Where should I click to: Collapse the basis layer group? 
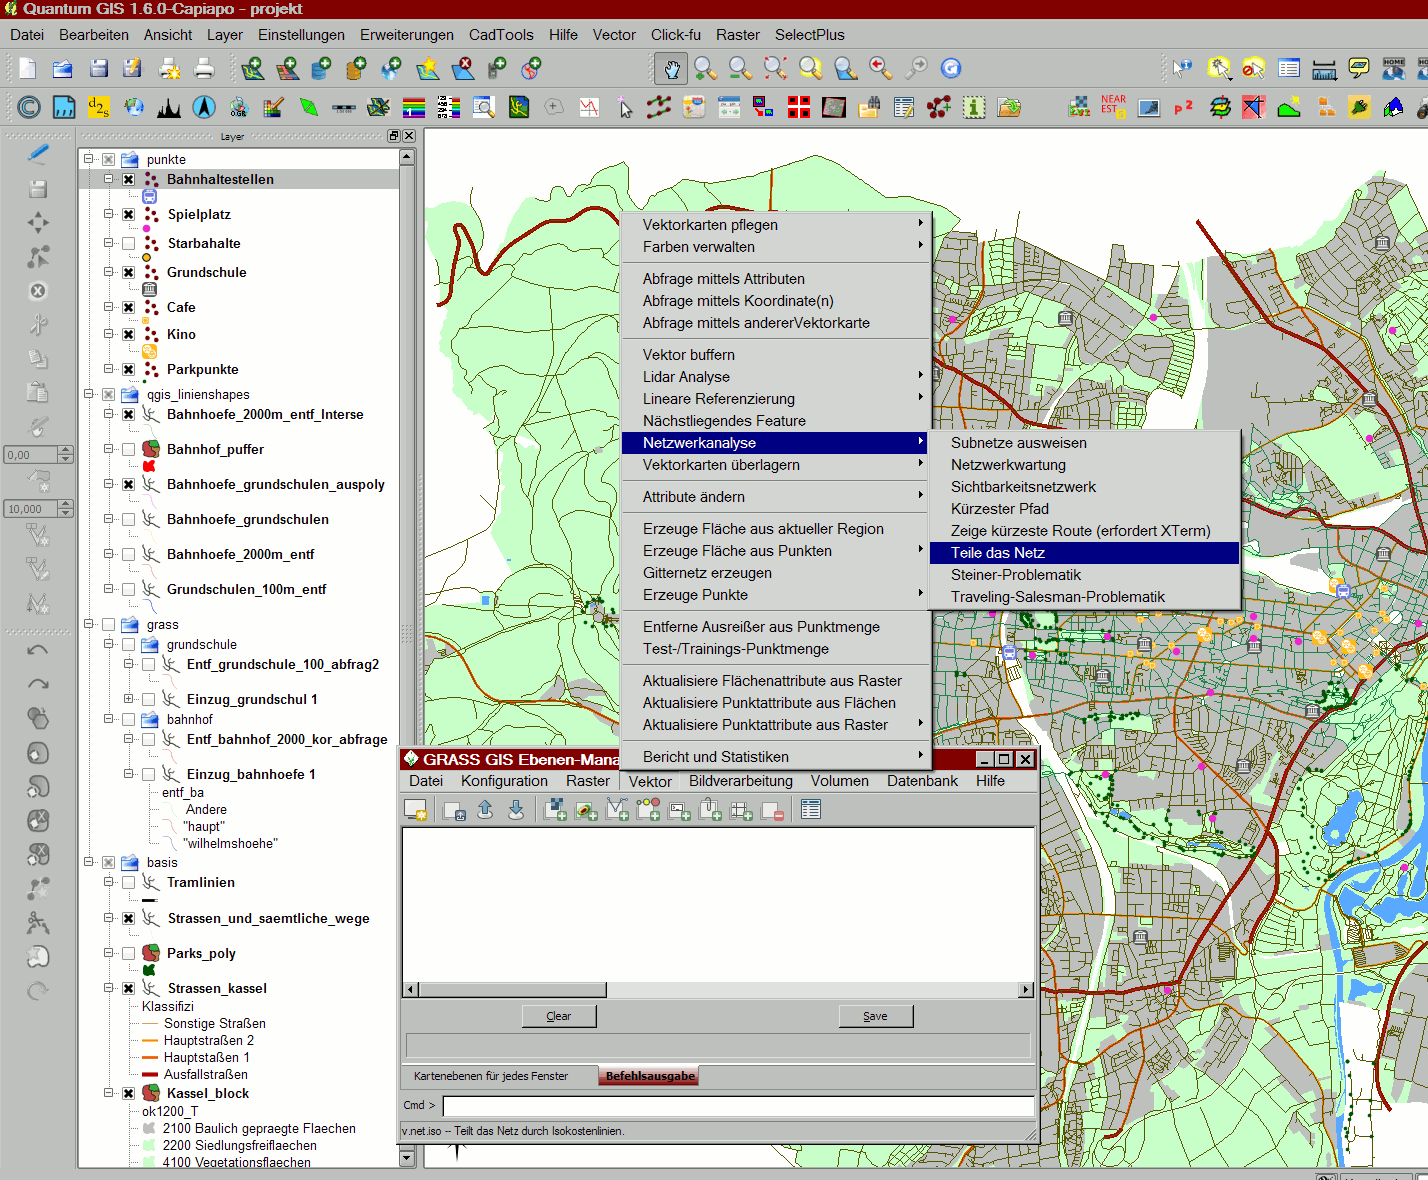point(89,862)
